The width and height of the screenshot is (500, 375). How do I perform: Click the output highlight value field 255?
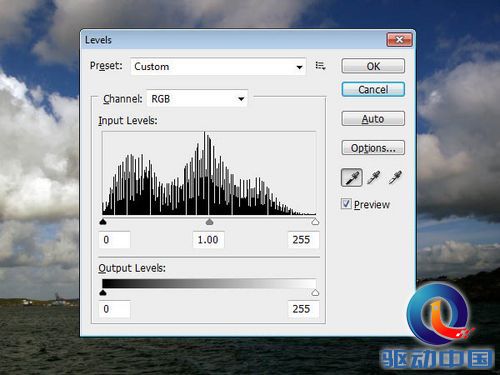click(303, 309)
